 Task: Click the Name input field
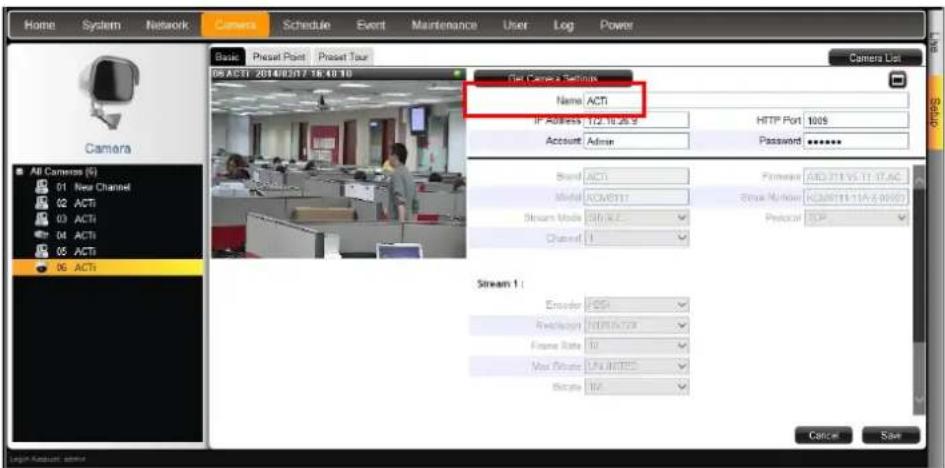(x=746, y=101)
